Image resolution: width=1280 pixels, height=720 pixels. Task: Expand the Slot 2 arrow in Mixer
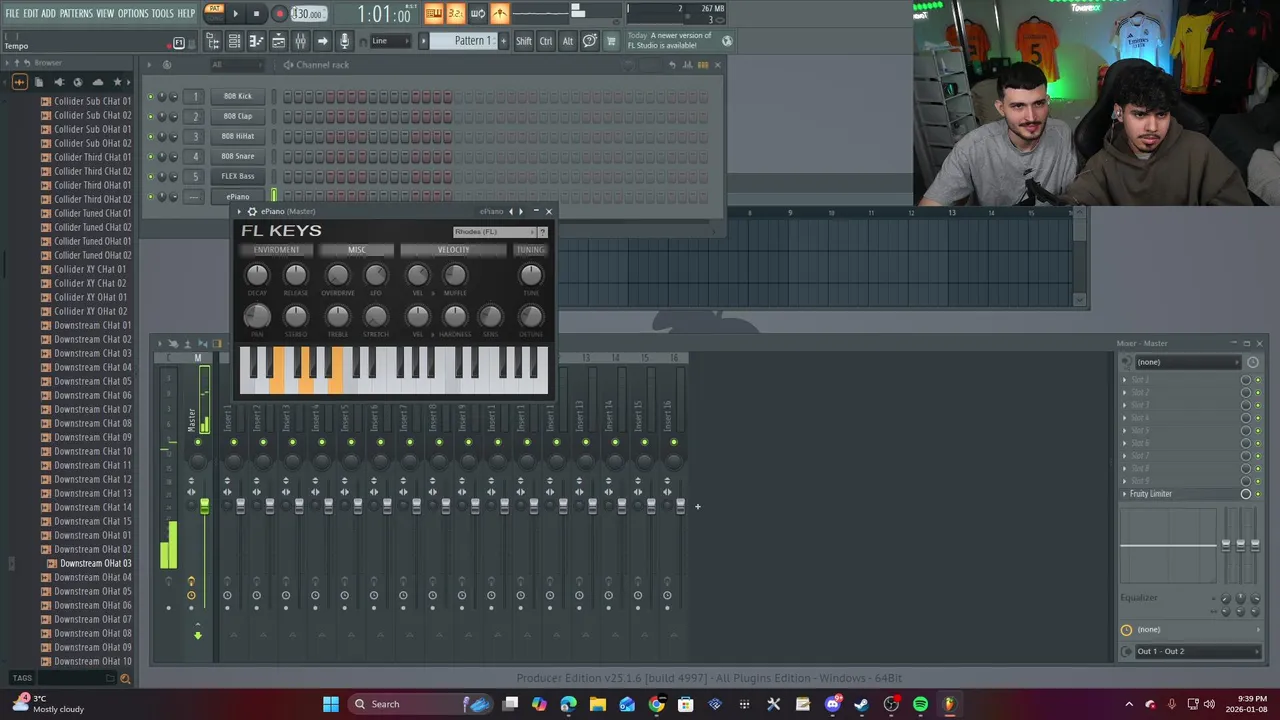click(x=1124, y=393)
